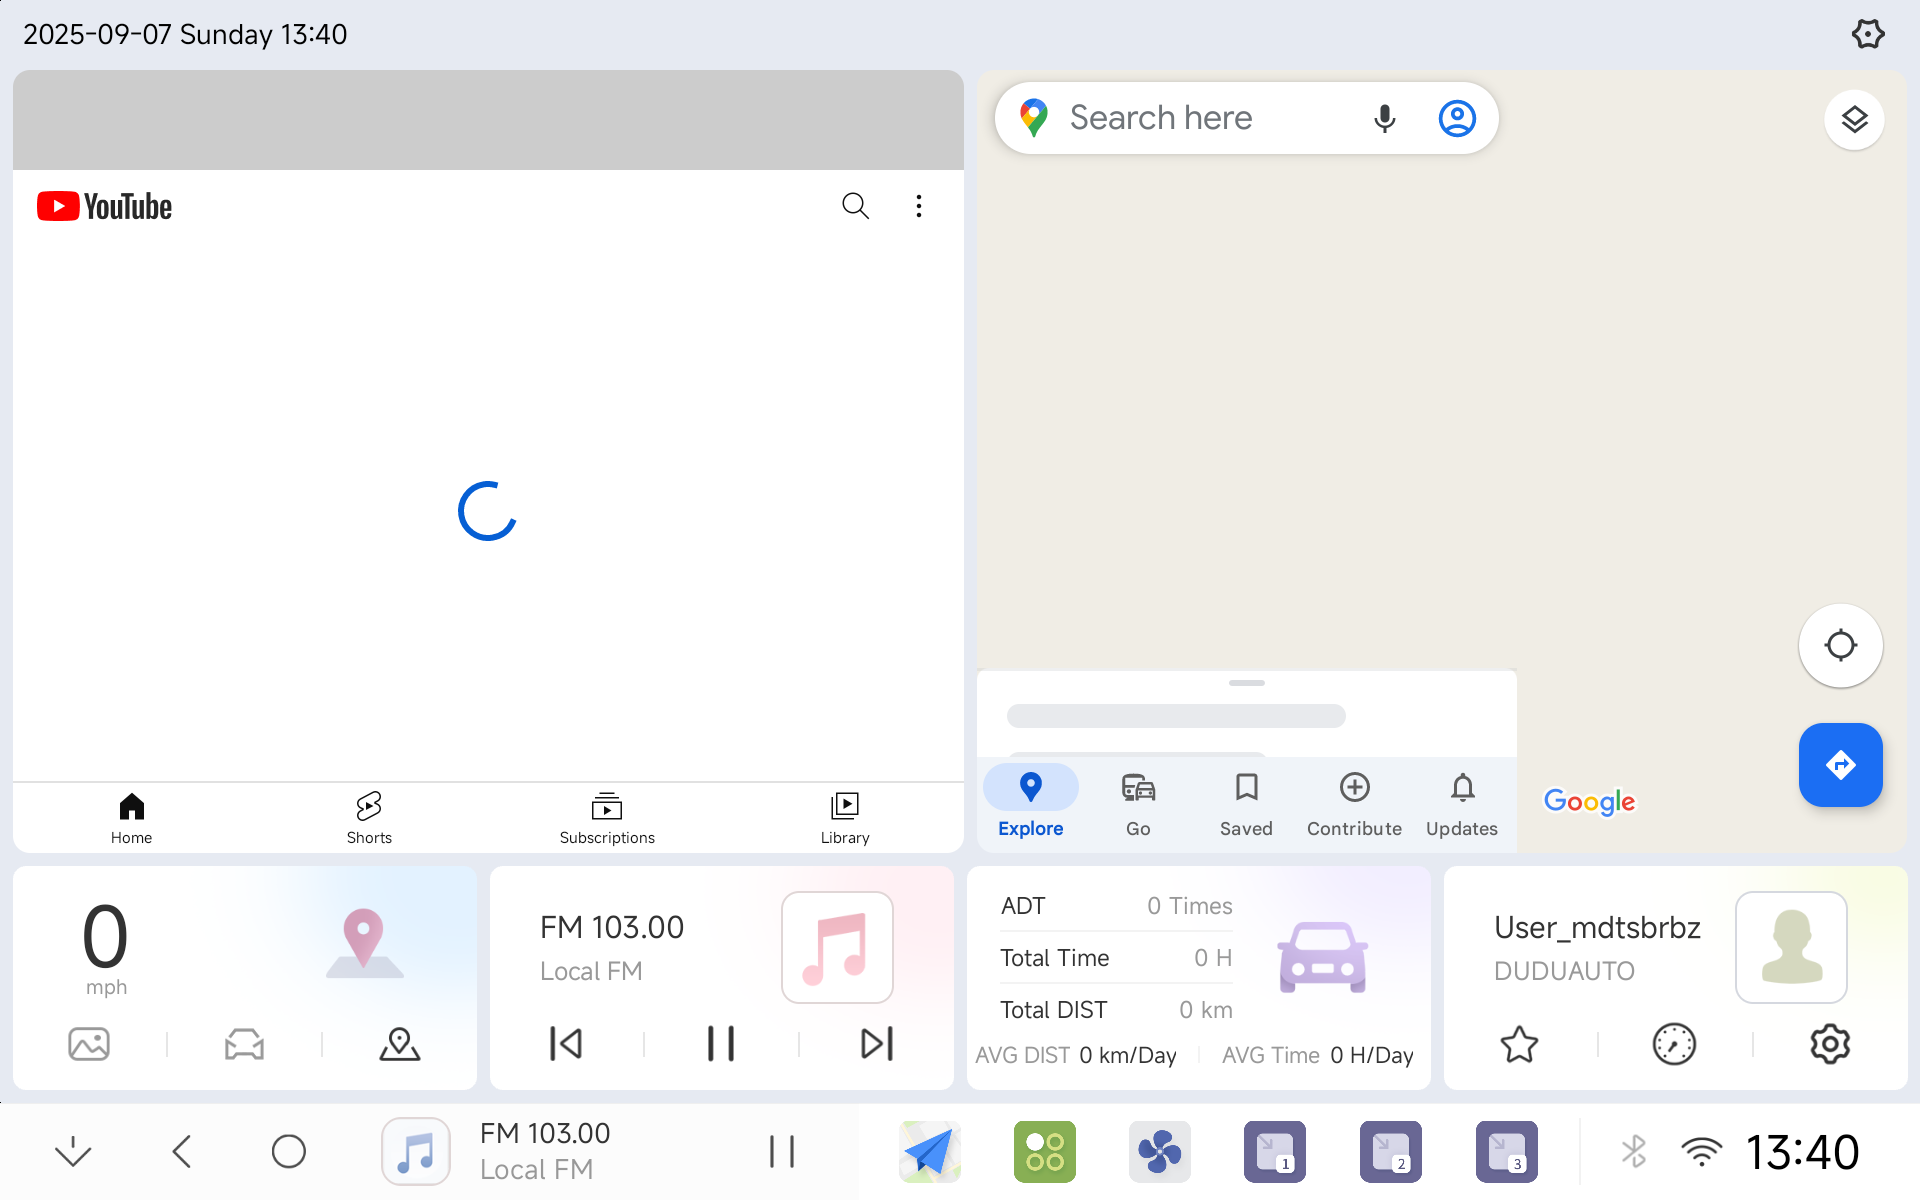The width and height of the screenshot is (1920, 1200).
Task: Launch the paper plane navigation app
Action: (930, 1152)
